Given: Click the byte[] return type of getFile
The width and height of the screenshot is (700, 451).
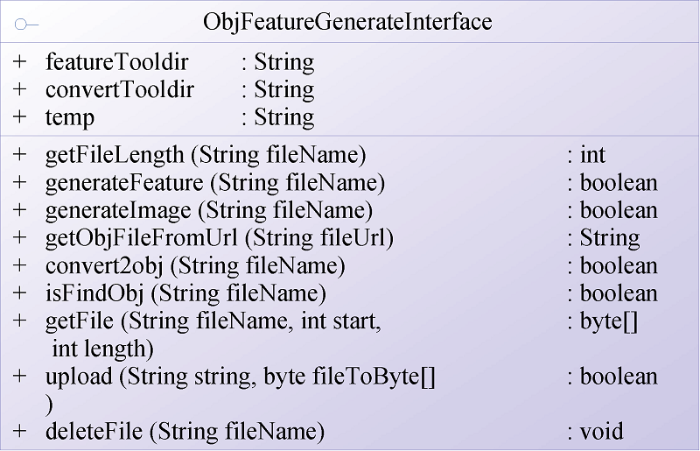Looking at the screenshot, I should point(609,322).
